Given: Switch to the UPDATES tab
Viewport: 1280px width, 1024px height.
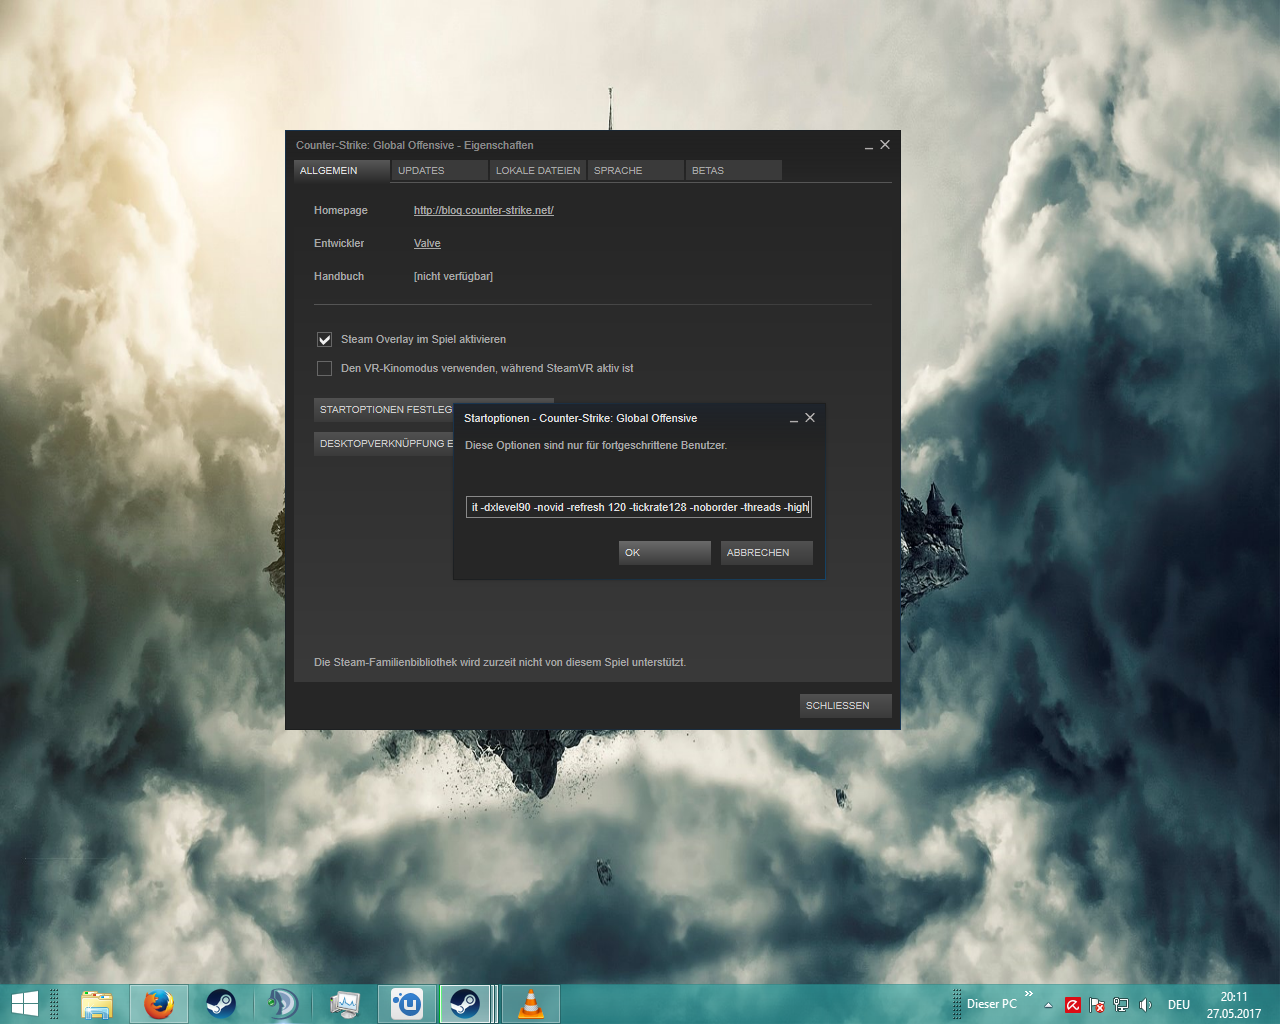Looking at the screenshot, I should tap(439, 171).
